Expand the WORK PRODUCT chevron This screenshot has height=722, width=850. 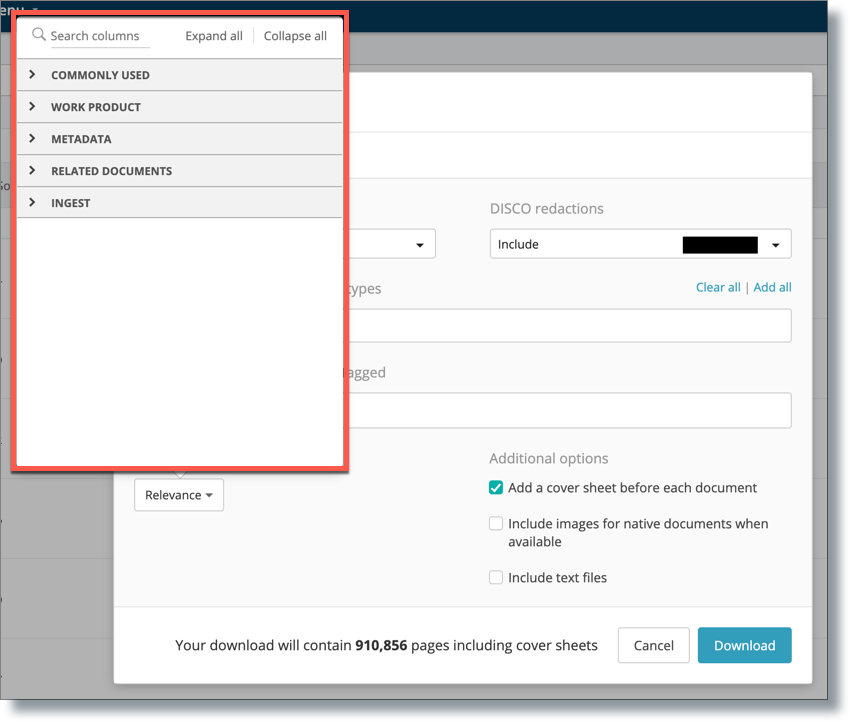tap(32, 106)
